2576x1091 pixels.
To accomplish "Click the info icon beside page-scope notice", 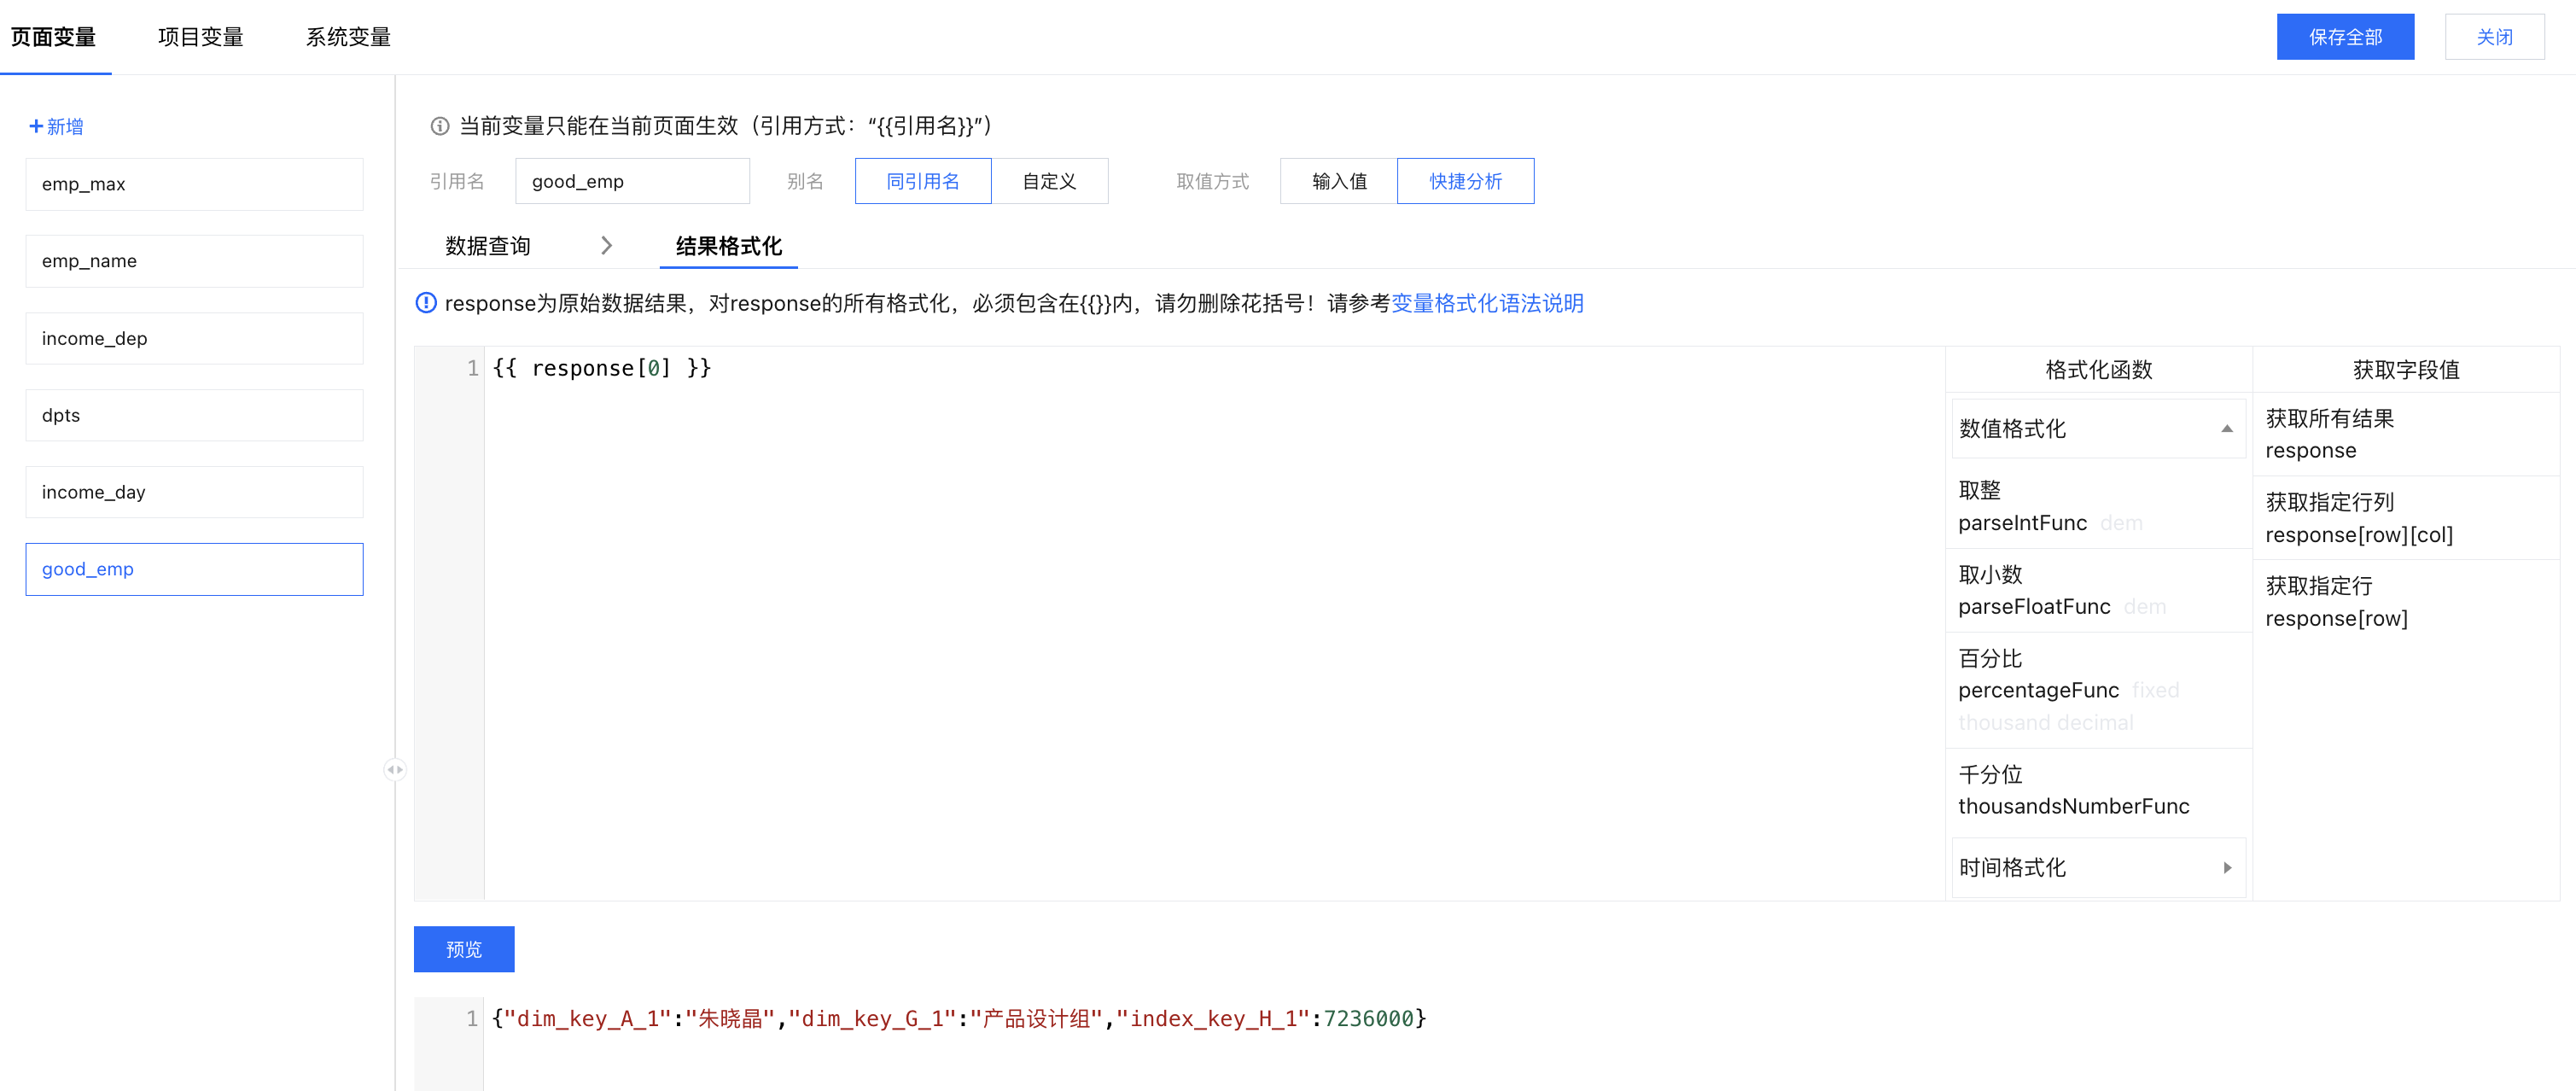I will 439,126.
